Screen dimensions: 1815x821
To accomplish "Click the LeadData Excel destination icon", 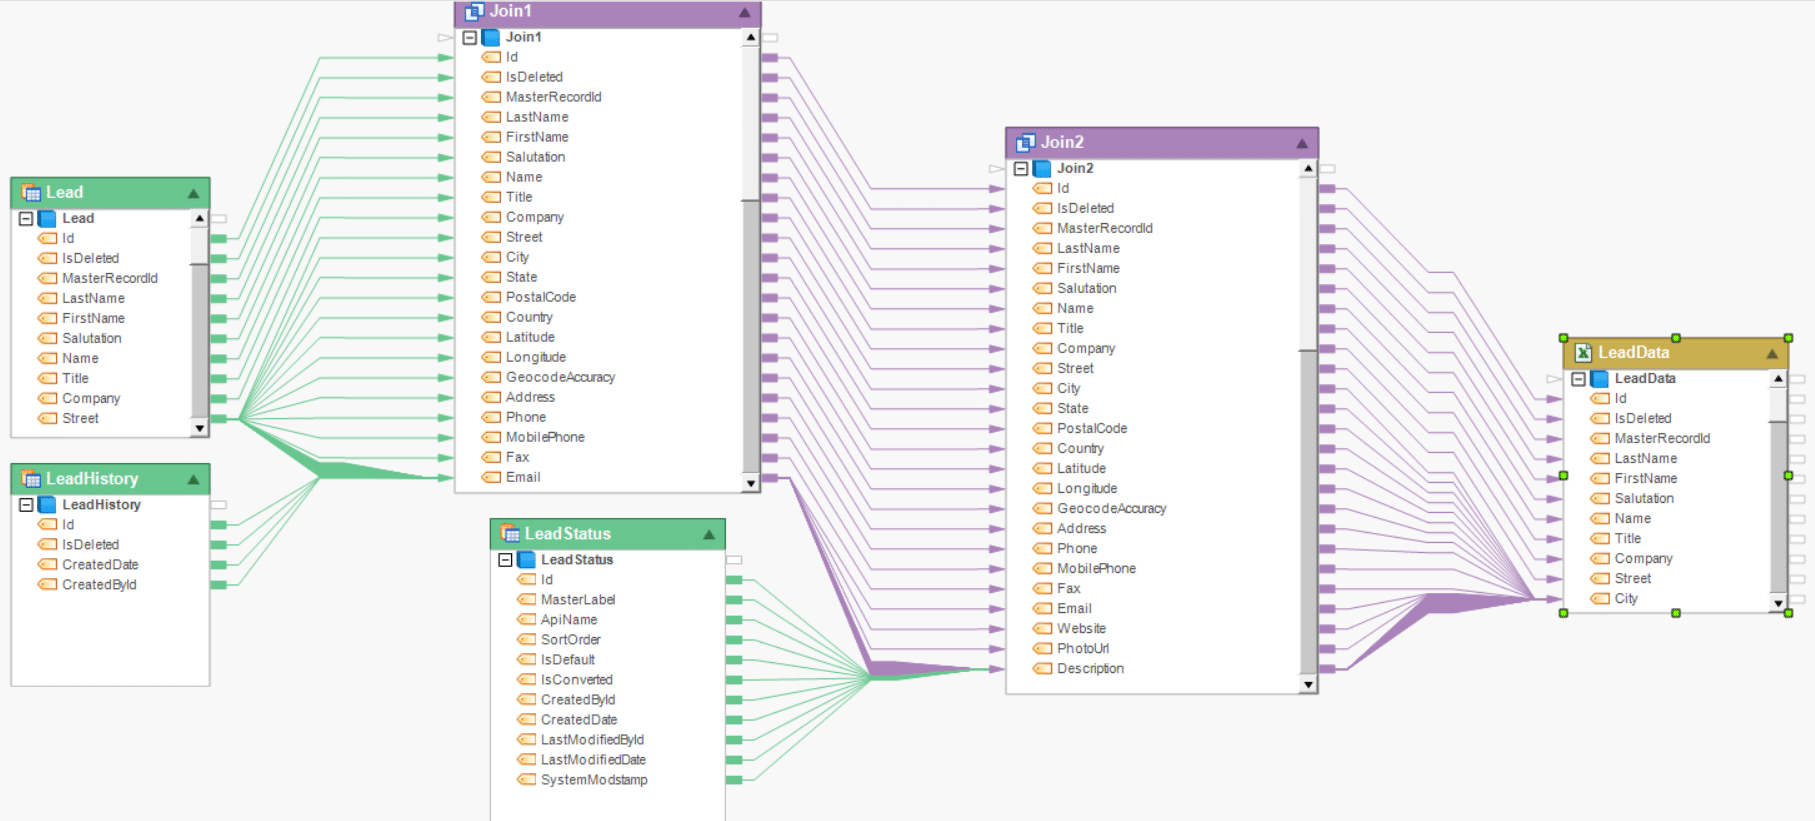I will [1583, 352].
